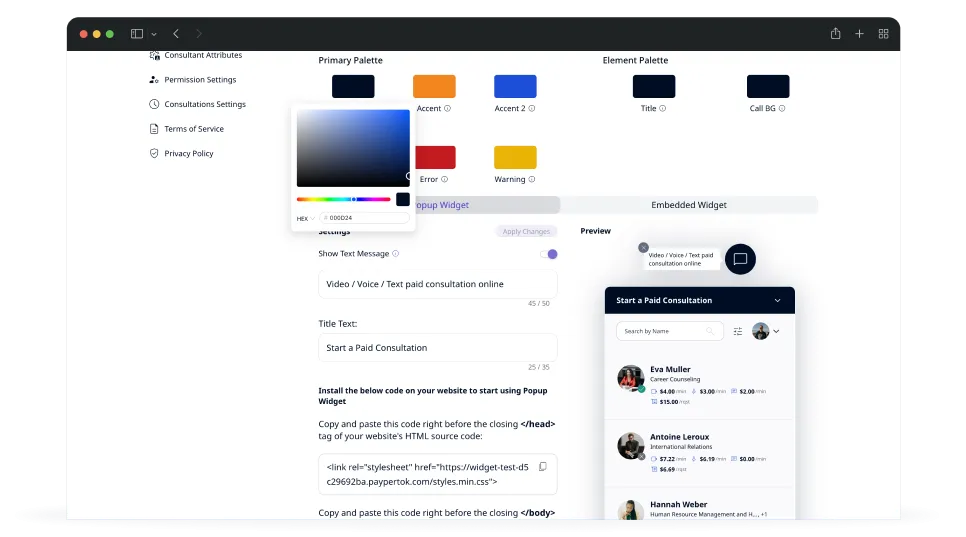Click the Consultations Settings clock icon
This screenshot has height=537, width=966.
pos(154,104)
